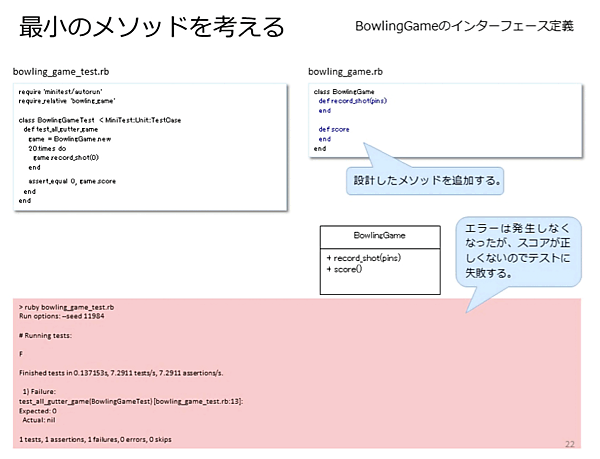Select + record_shot(pins) in the class diagram

[364, 258]
